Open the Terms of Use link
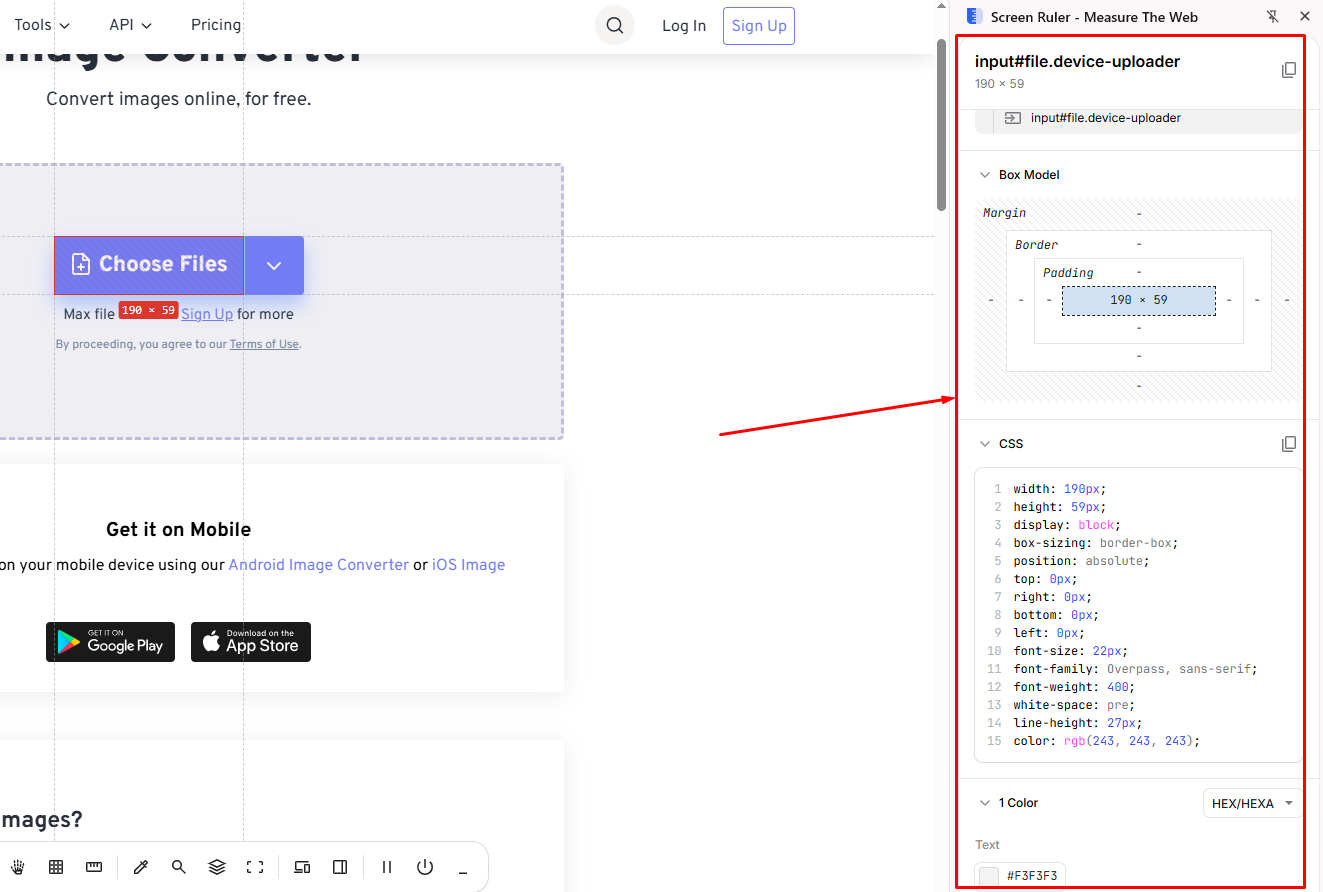The image size is (1323, 892). pos(263,343)
